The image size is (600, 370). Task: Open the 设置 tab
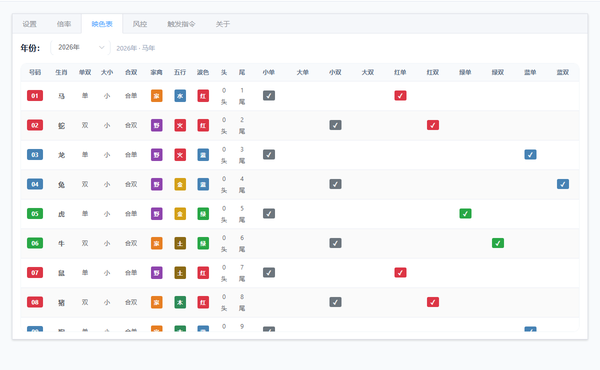pos(29,24)
